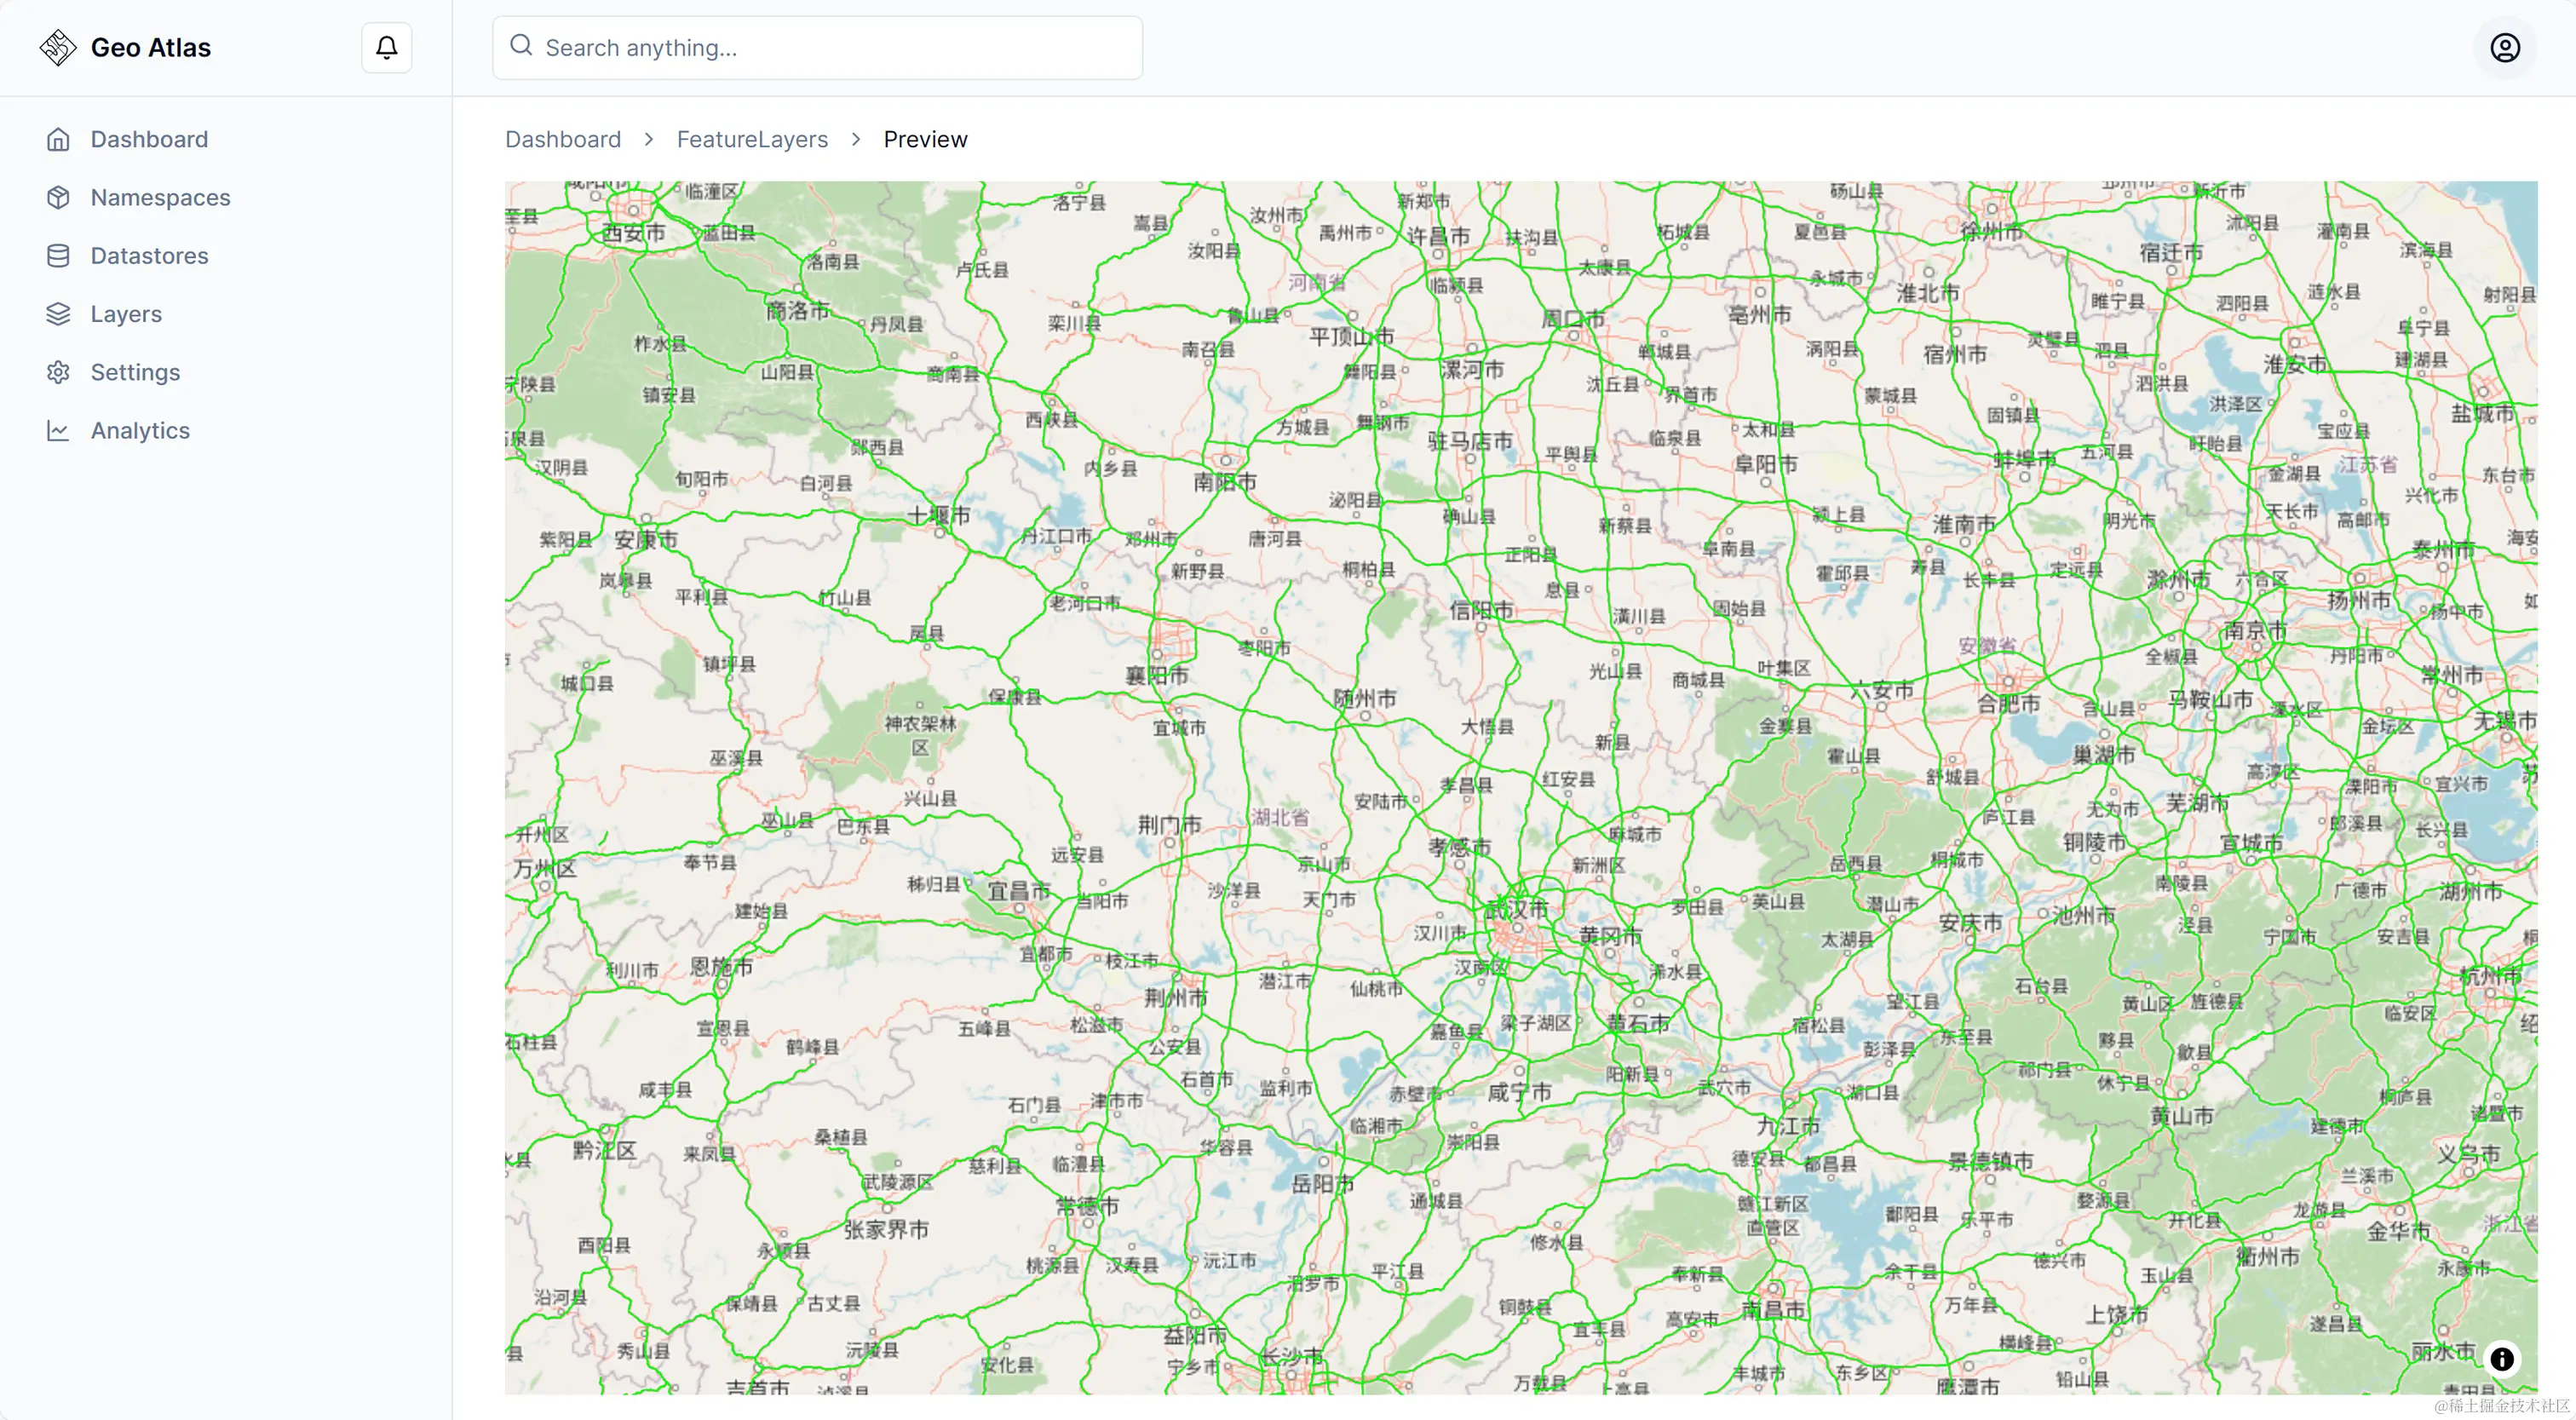Select the Dashboard home icon
The width and height of the screenshot is (2576, 1420).
pos(58,139)
